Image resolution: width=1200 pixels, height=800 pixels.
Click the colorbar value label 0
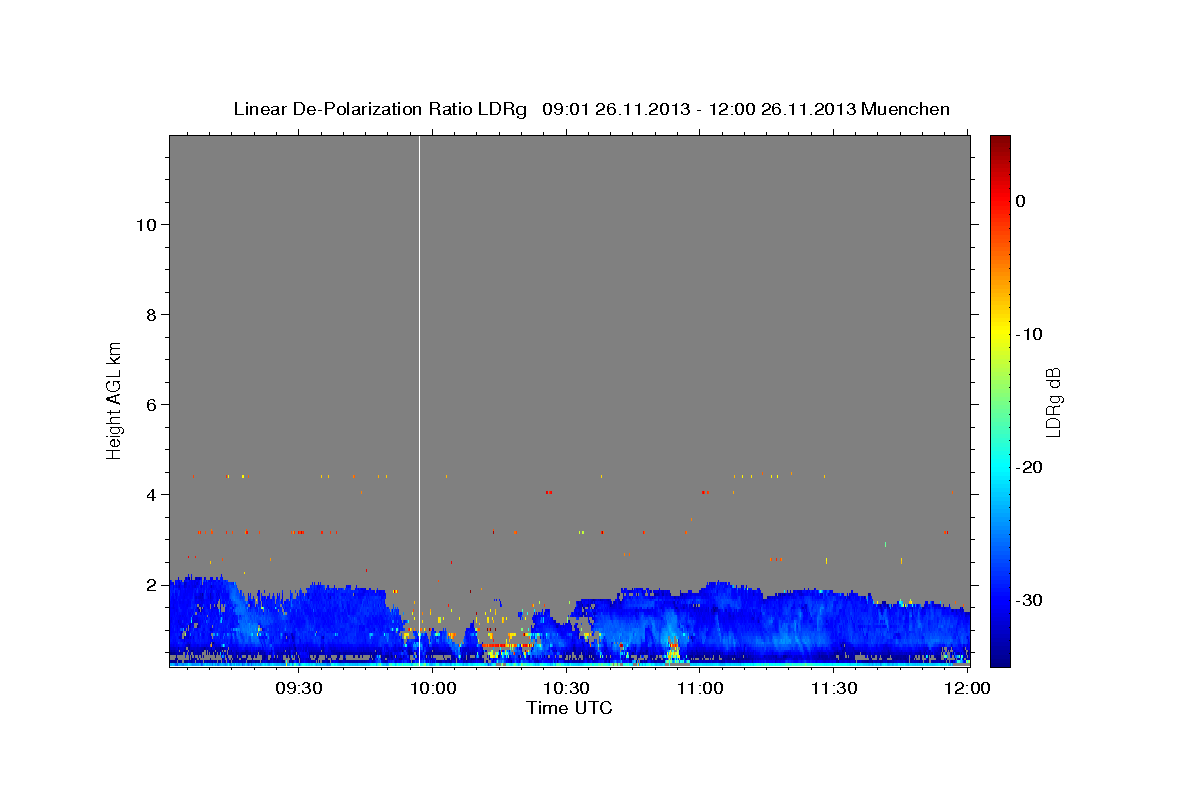1021,201
